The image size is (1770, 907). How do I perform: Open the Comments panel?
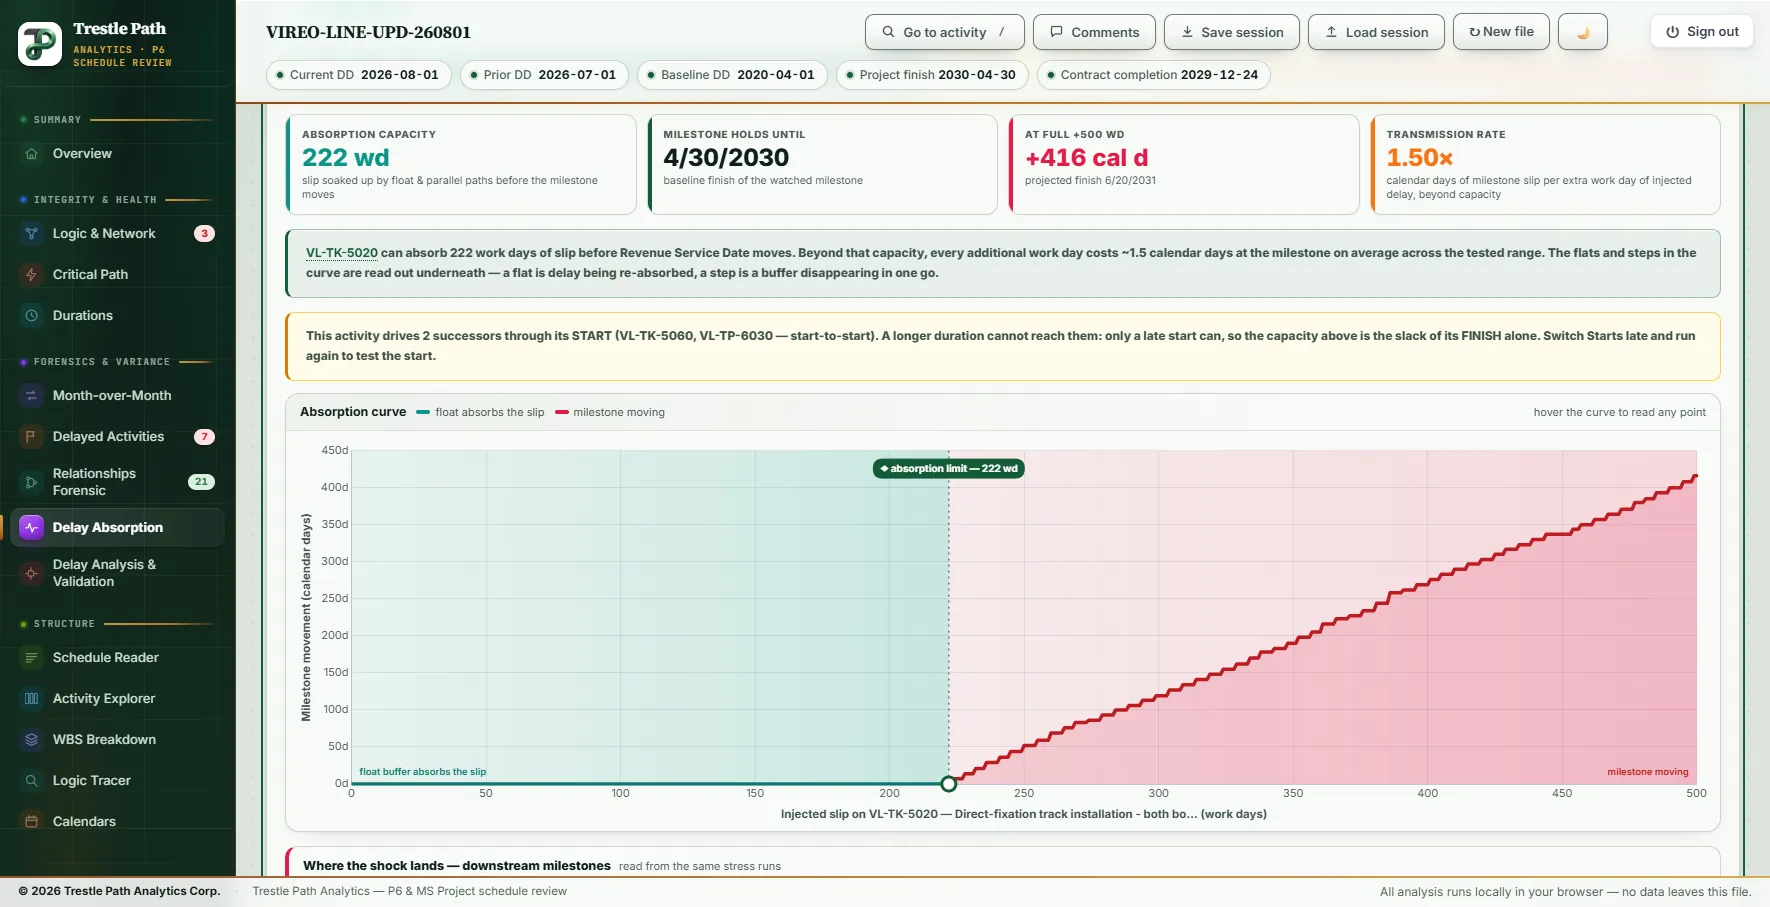[x=1094, y=32]
